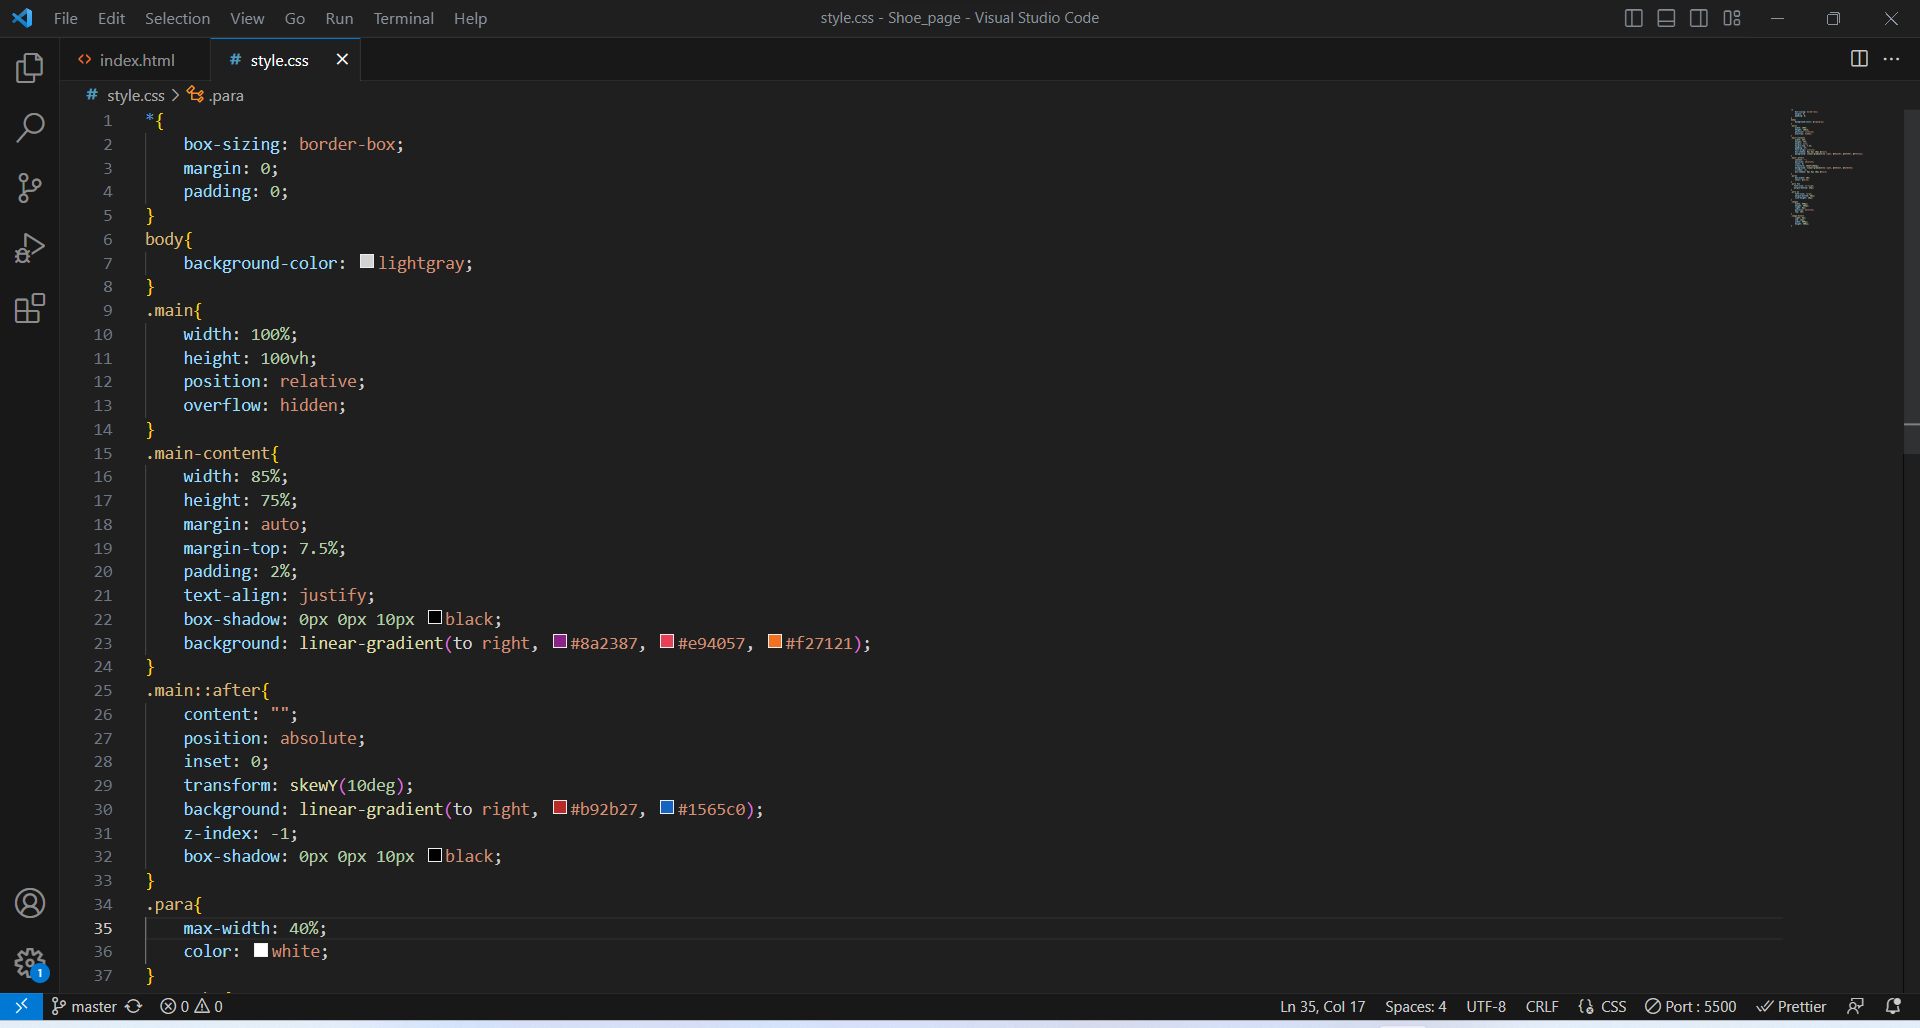Screen dimensions: 1920x1028
Task: Open the Source Control view
Action: (29, 187)
